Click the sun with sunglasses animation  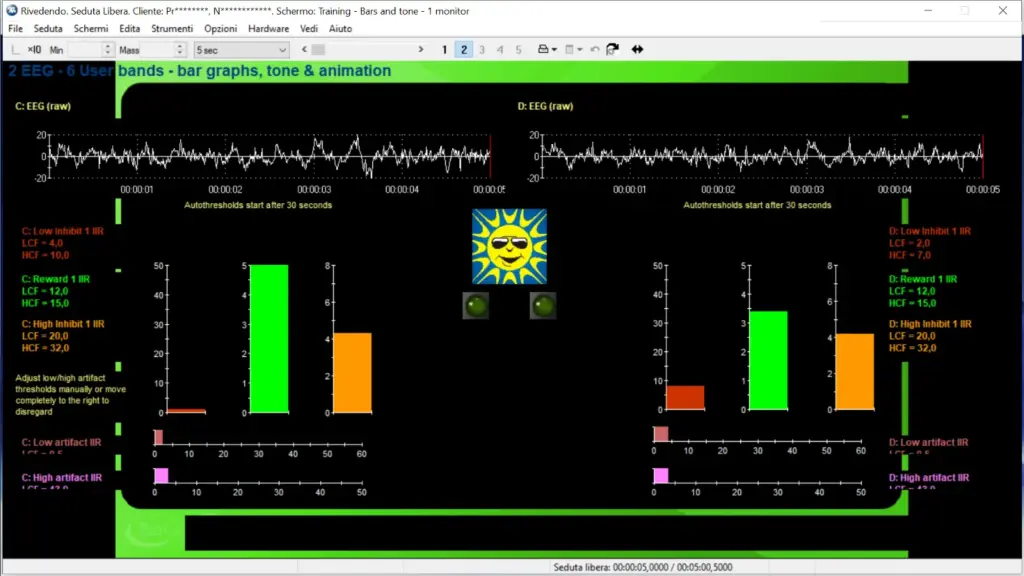pyautogui.click(x=509, y=247)
